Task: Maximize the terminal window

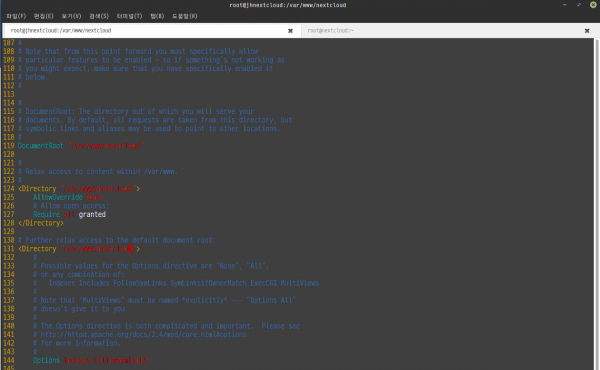Action: tap(579, 5)
